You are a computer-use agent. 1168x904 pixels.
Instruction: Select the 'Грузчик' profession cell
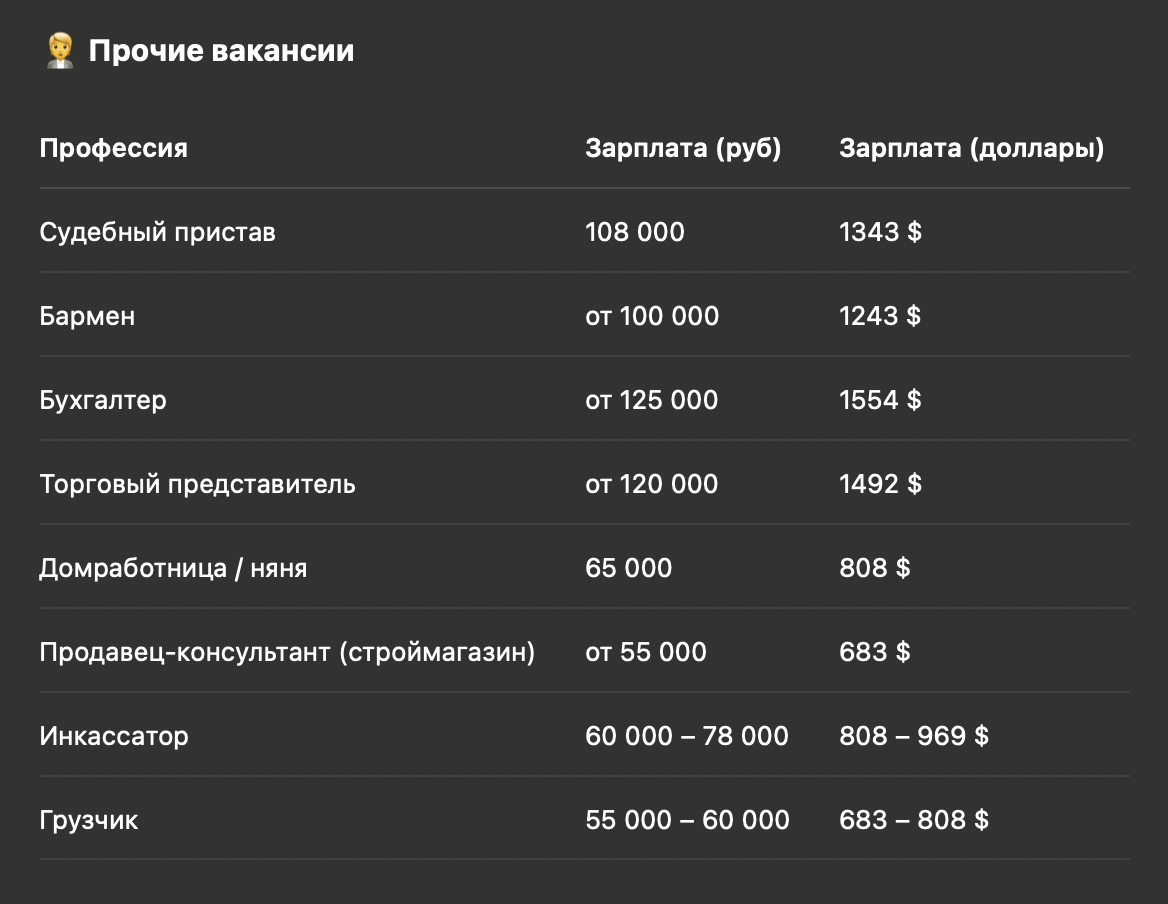tap(89, 821)
